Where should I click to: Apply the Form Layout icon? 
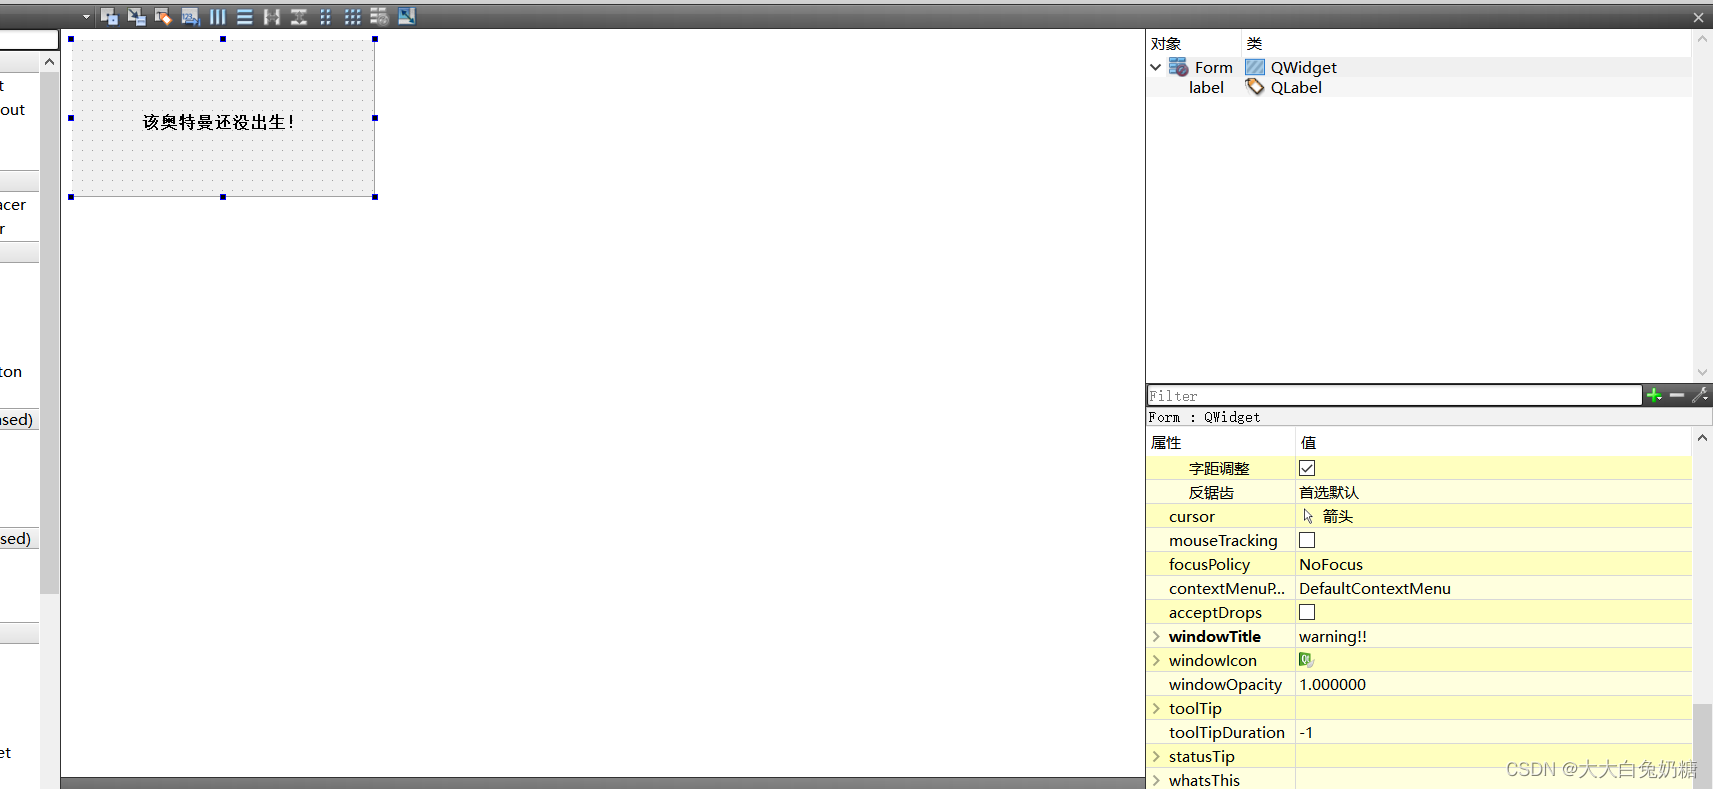325,16
